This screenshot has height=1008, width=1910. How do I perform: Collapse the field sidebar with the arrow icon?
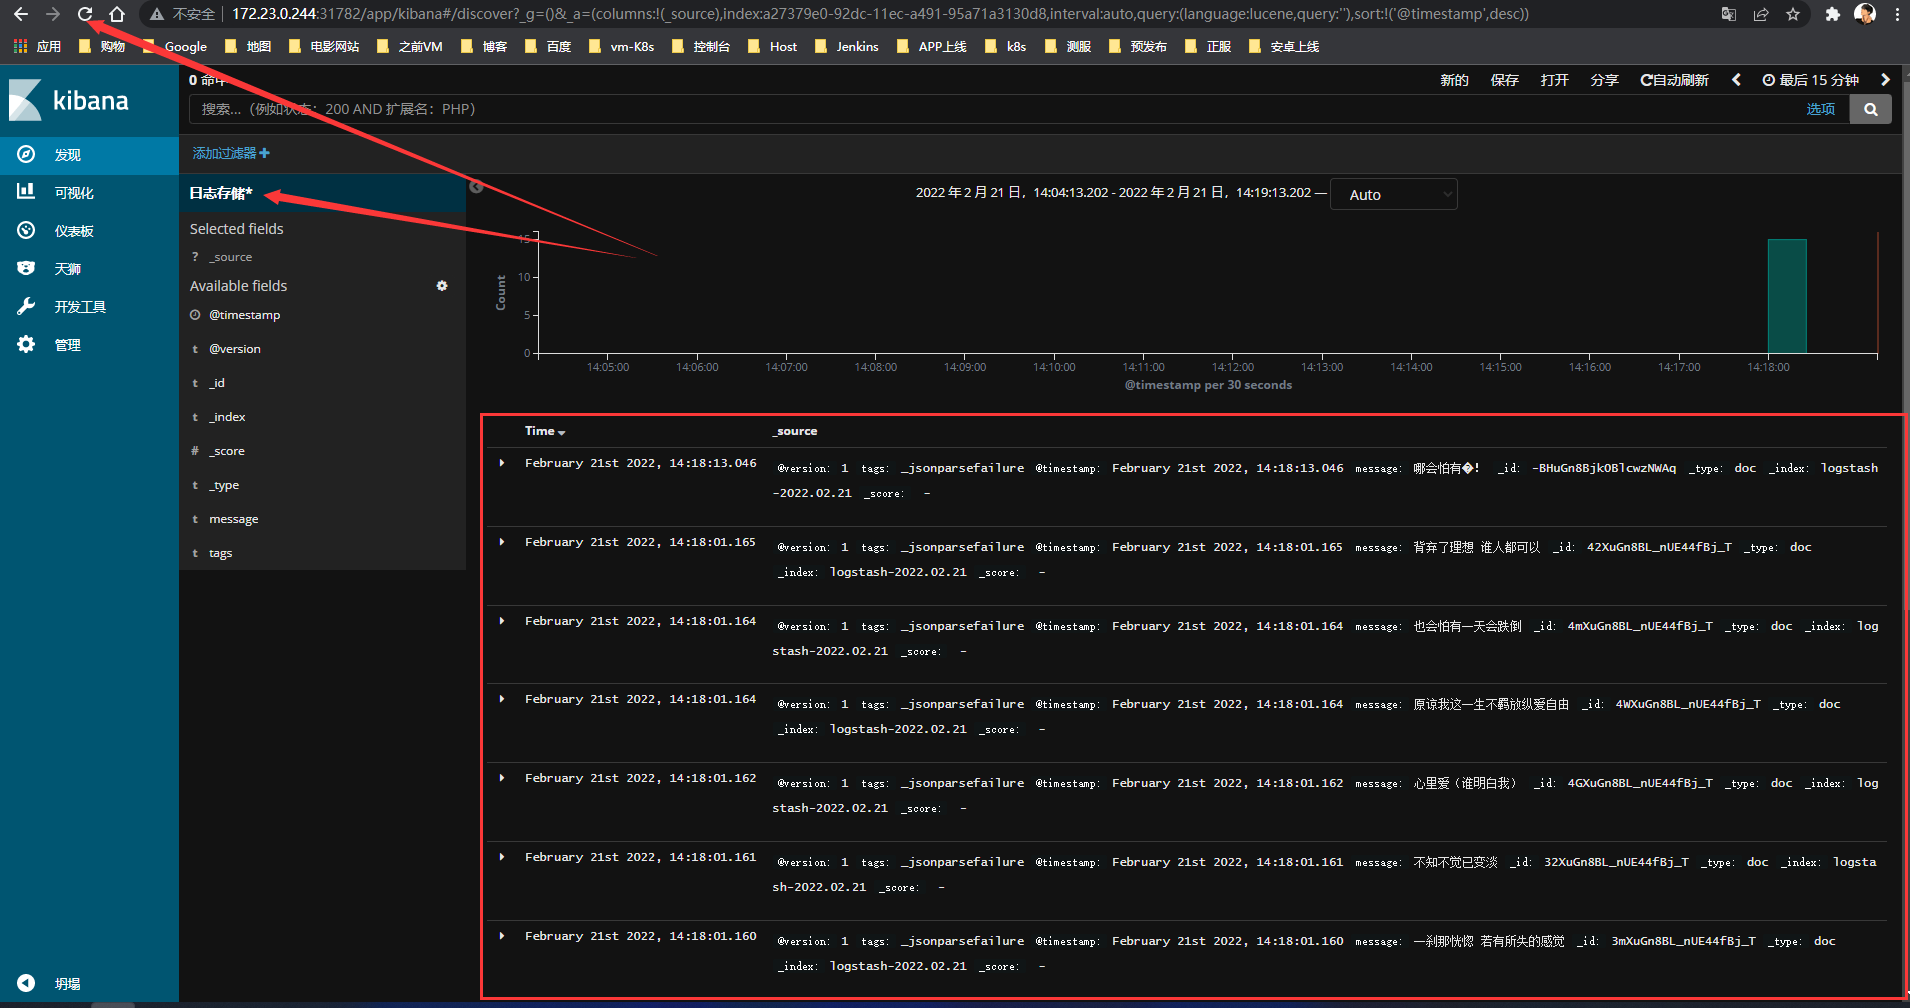pyautogui.click(x=477, y=187)
